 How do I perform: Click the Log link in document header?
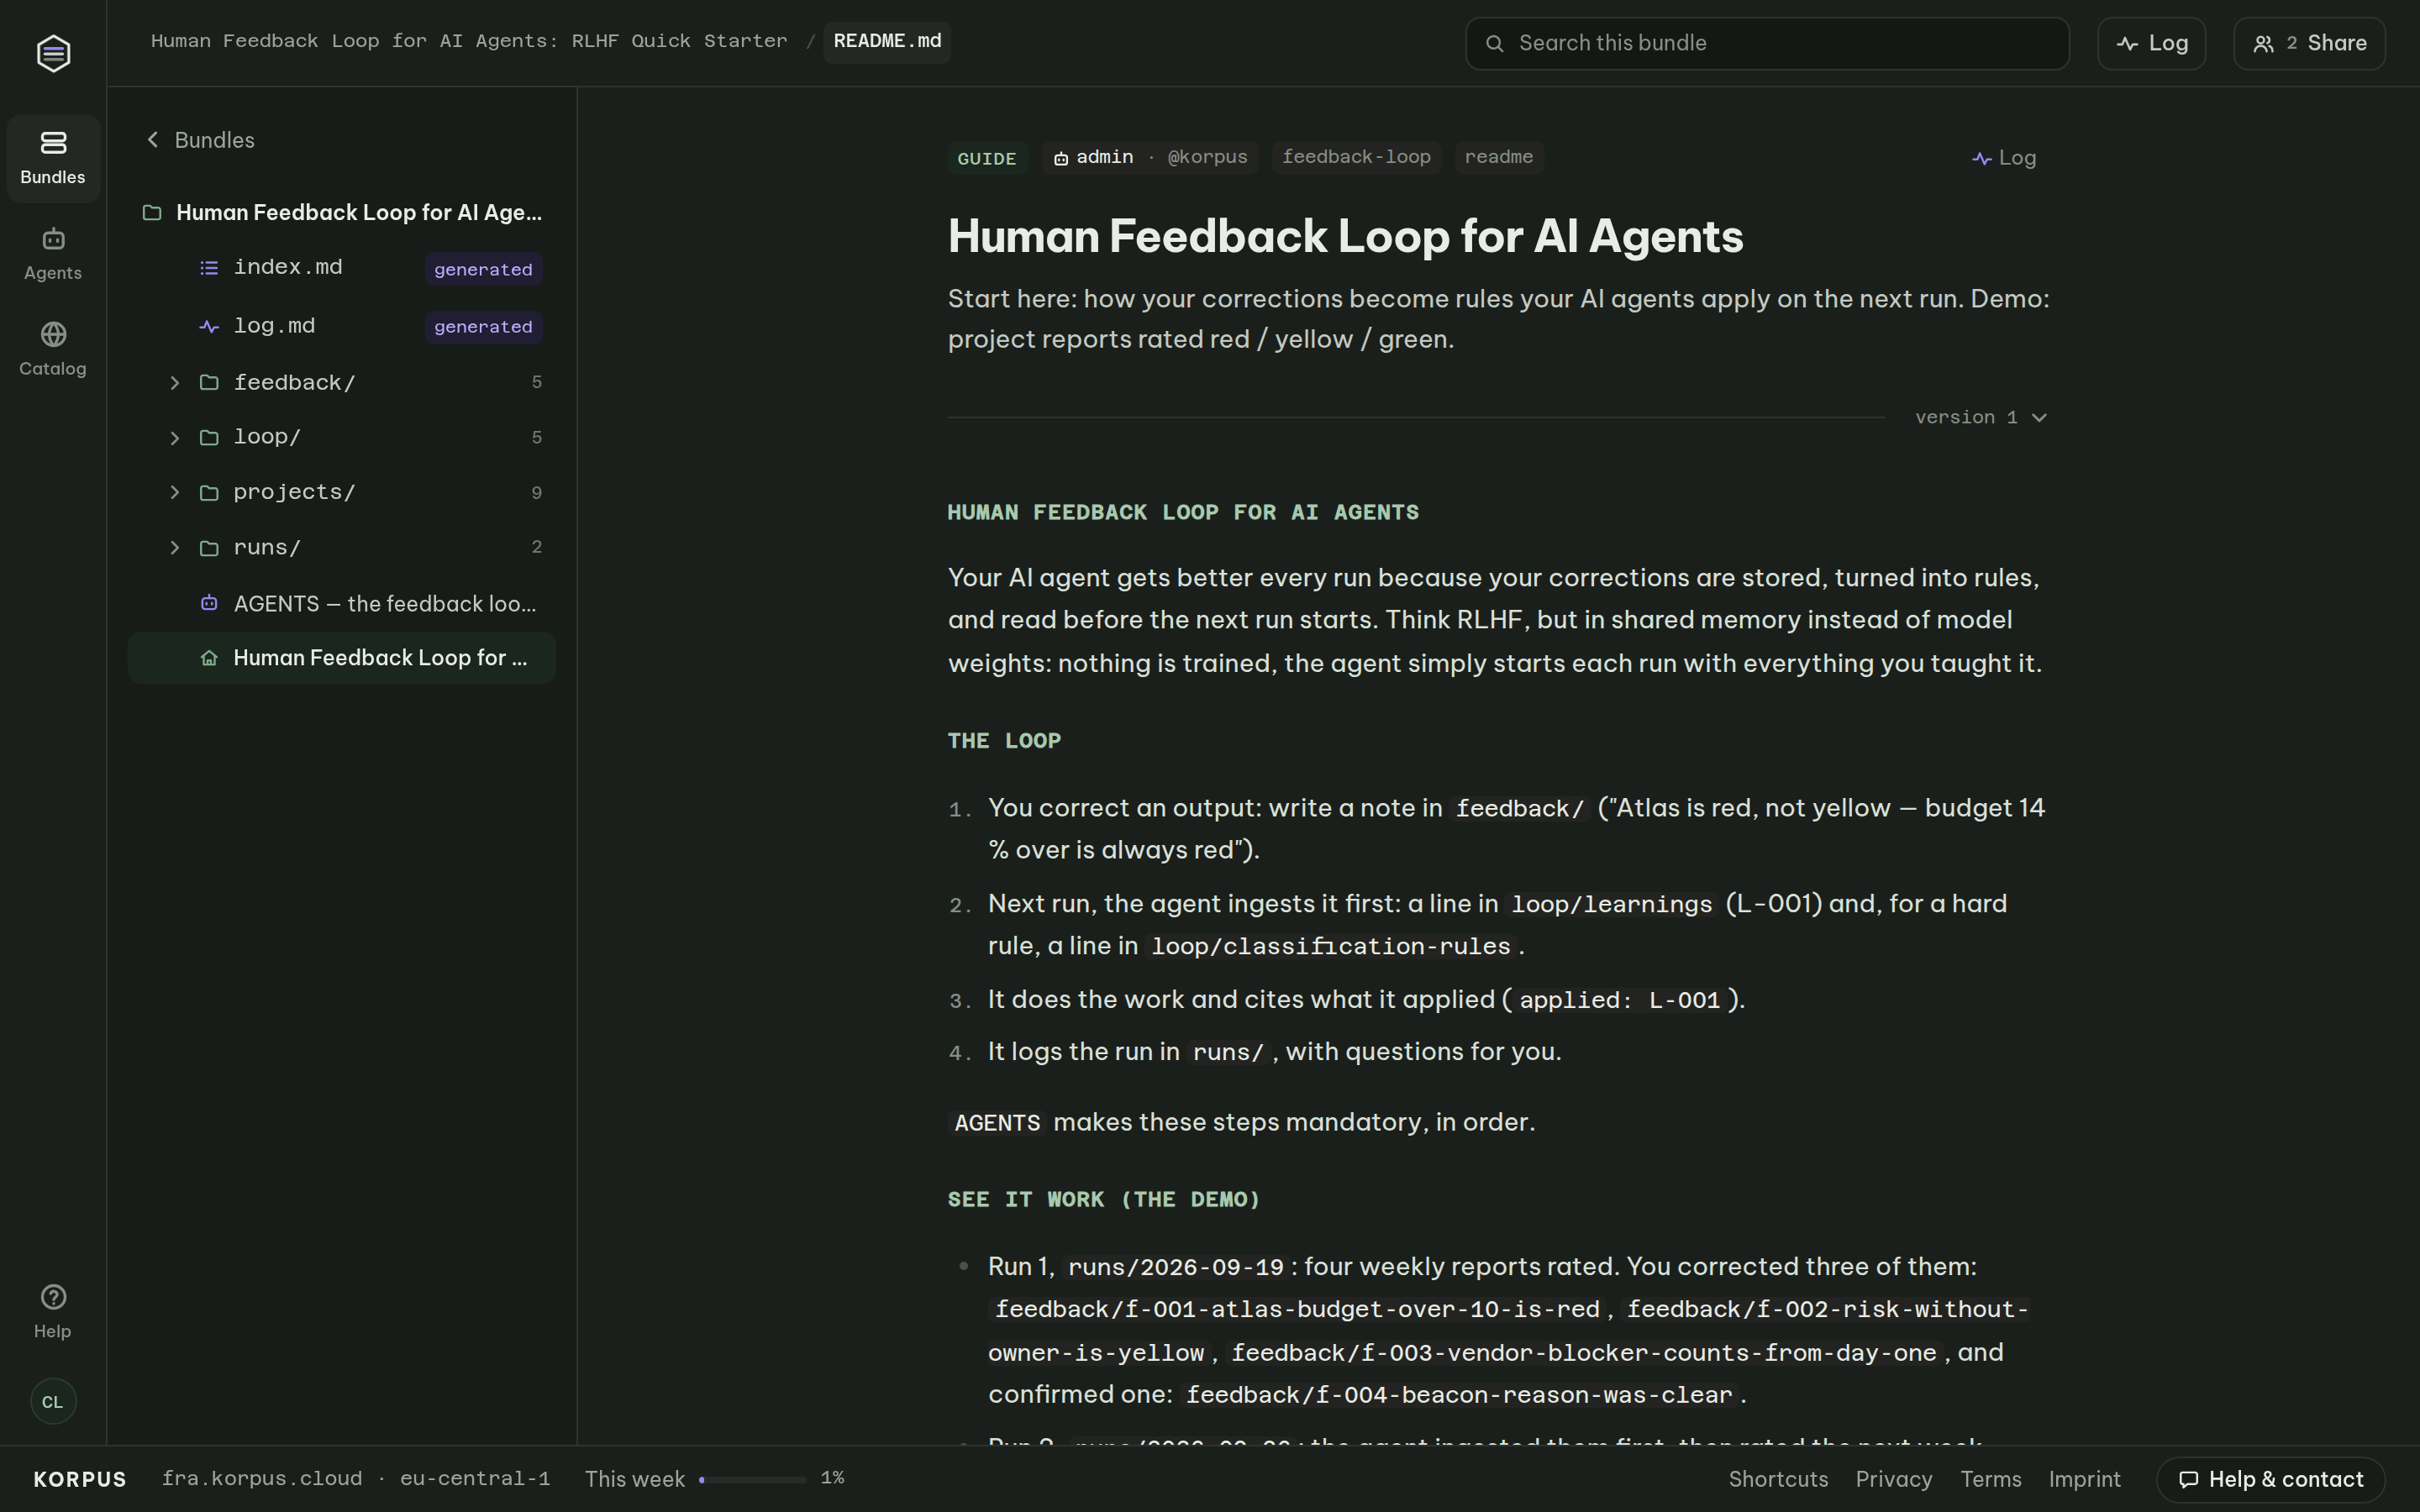click(x=2004, y=158)
